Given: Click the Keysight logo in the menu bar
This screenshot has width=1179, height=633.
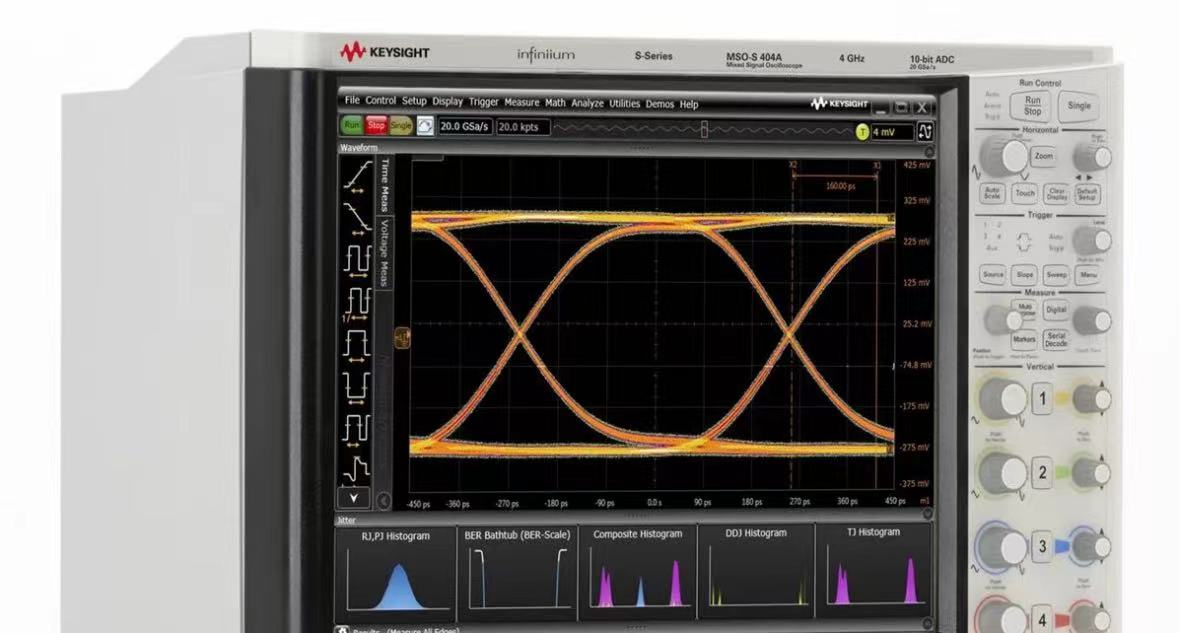Looking at the screenshot, I should coord(839,104).
